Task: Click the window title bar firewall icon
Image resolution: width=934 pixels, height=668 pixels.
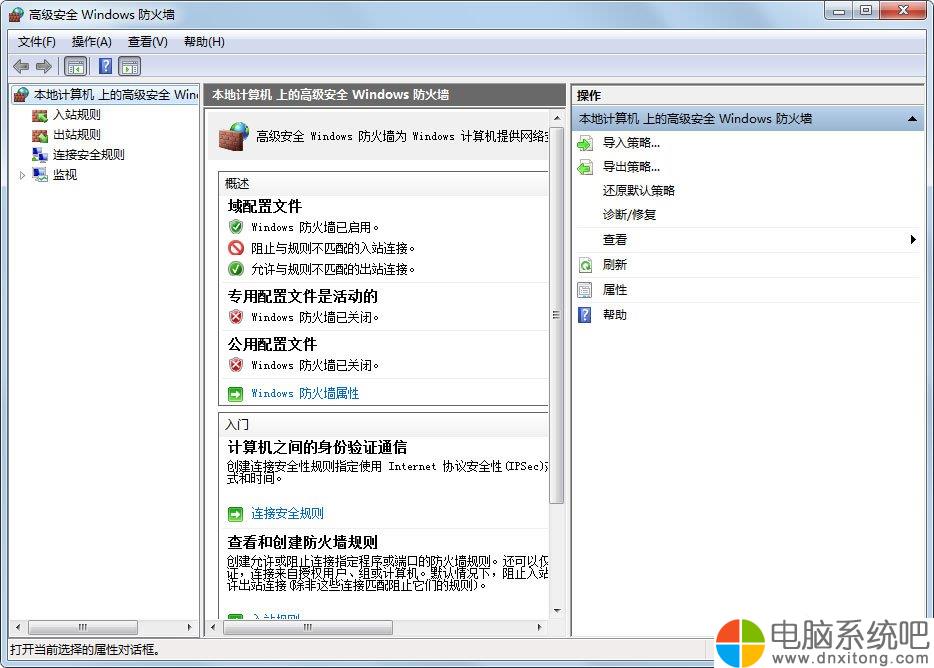Action: pyautogui.click(x=16, y=14)
